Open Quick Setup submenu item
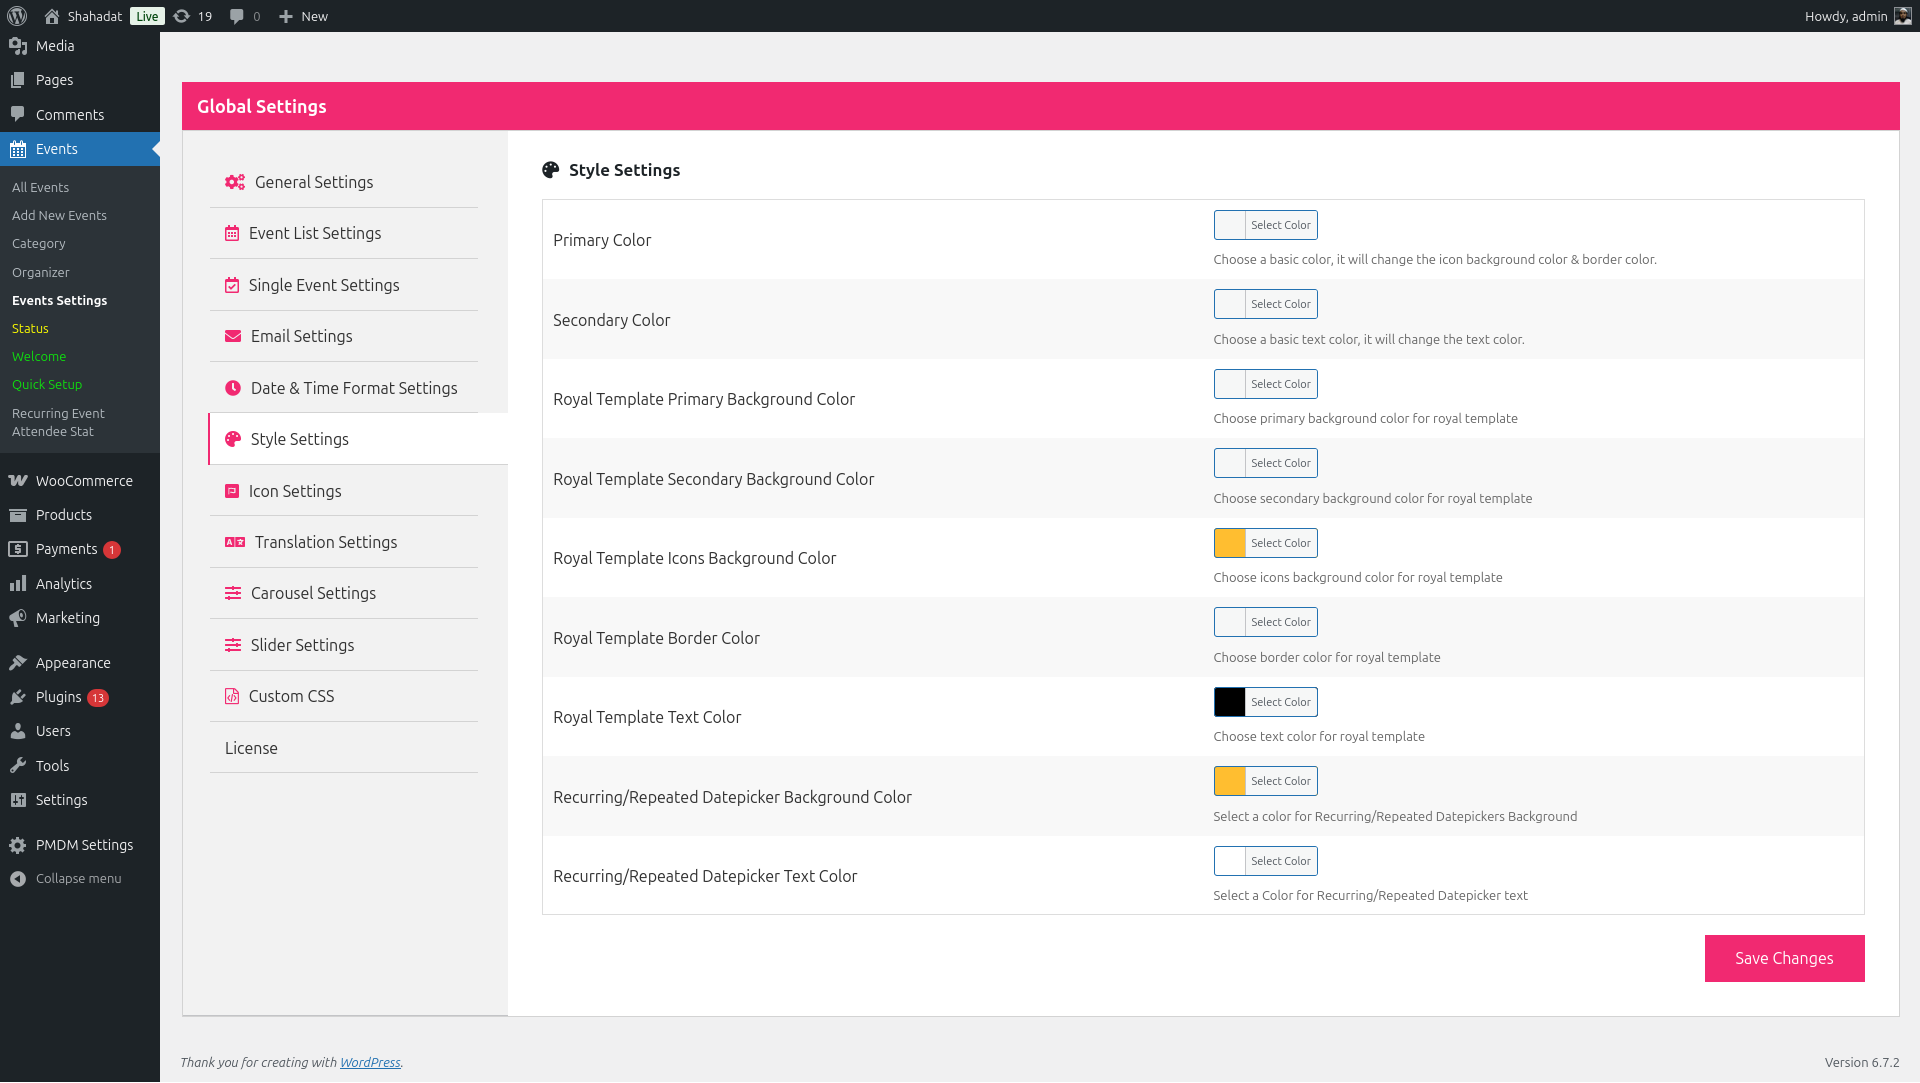The image size is (1920, 1083). point(47,384)
